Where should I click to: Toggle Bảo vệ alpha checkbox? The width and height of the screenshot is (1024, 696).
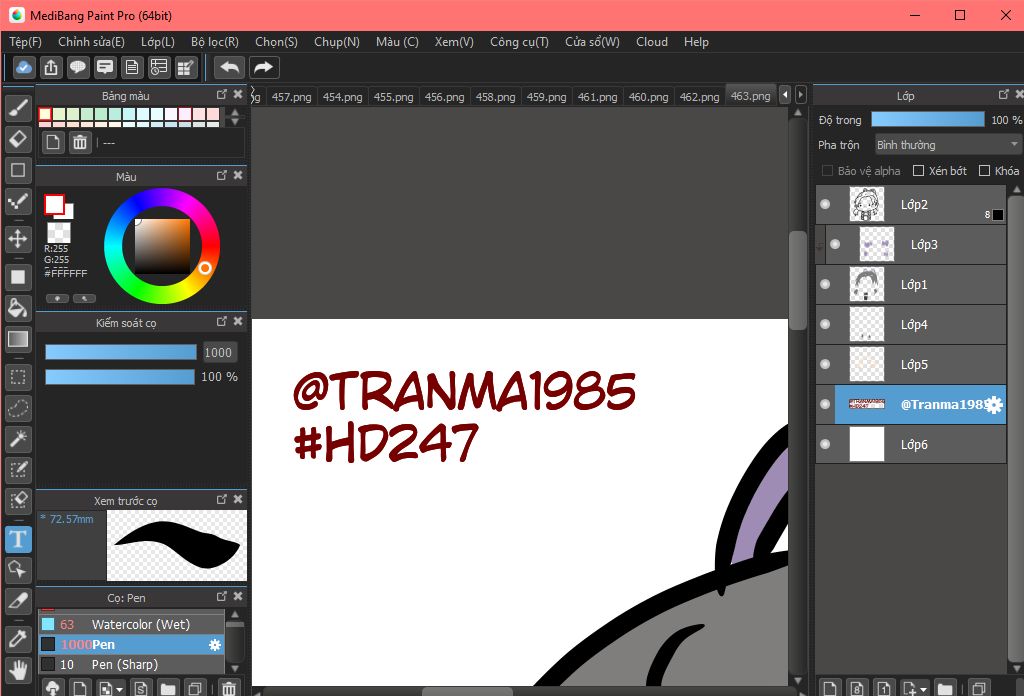tap(827, 170)
